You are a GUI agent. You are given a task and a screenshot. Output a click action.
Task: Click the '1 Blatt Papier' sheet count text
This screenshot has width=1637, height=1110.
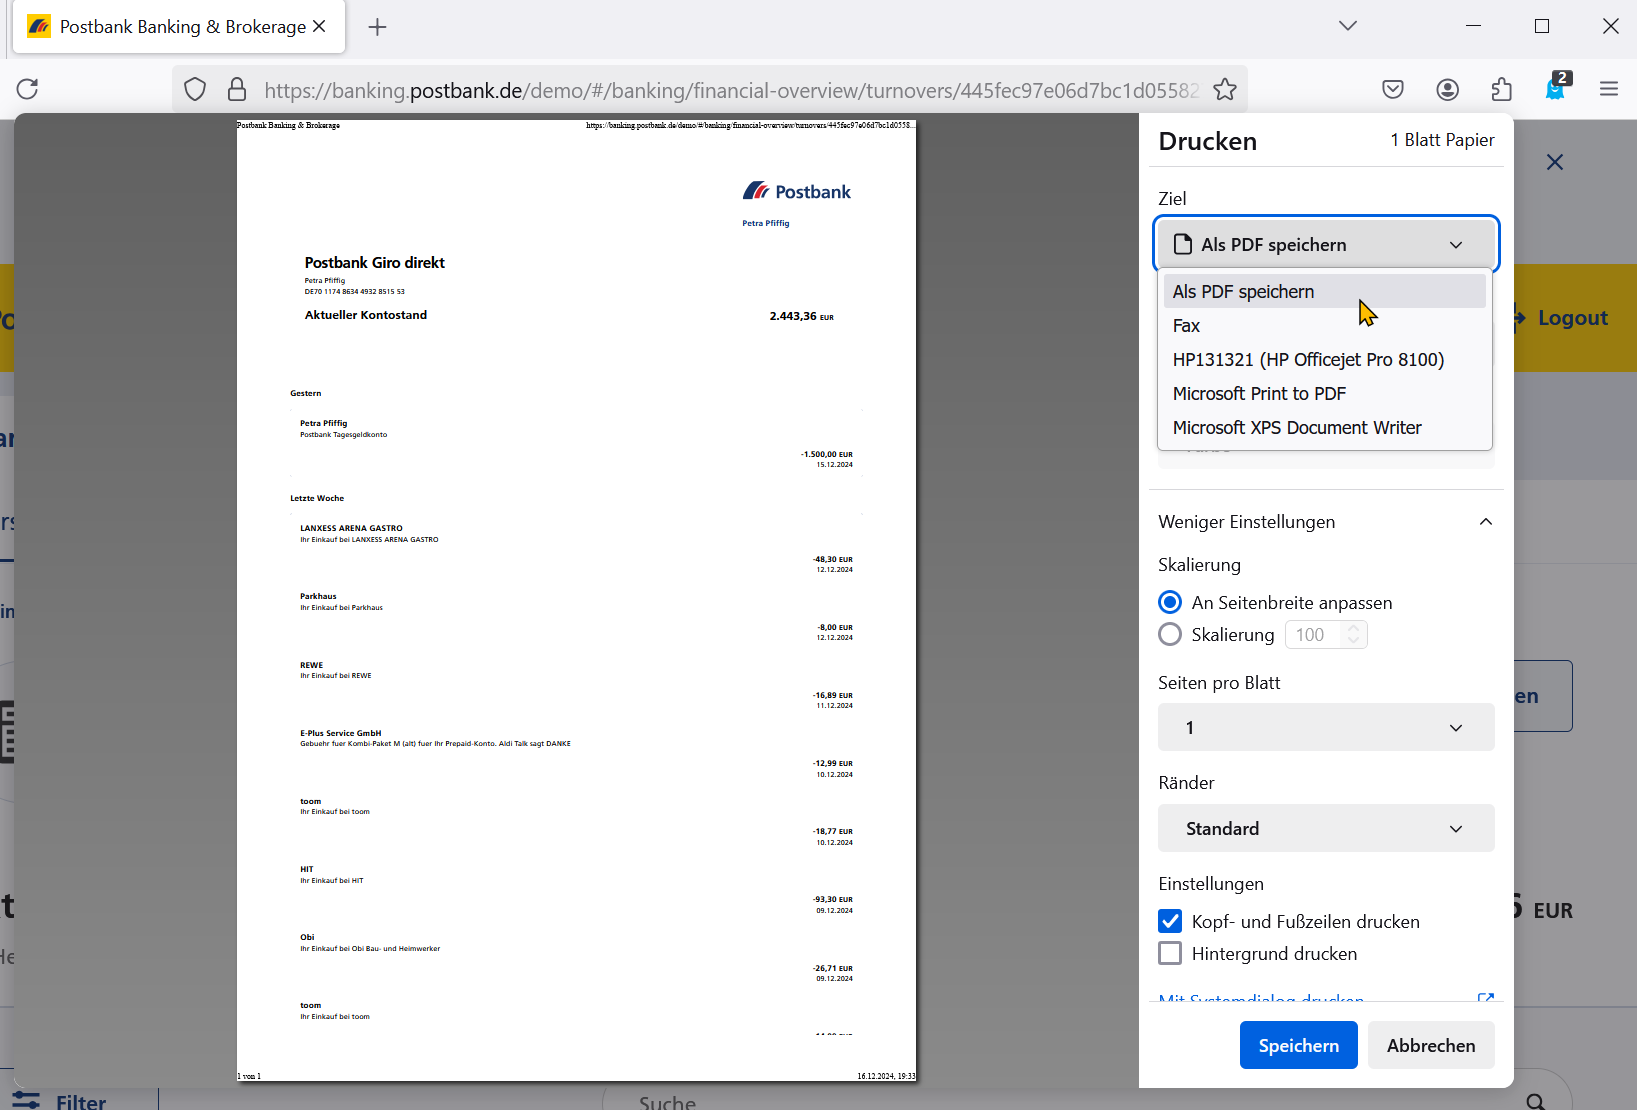(1442, 140)
